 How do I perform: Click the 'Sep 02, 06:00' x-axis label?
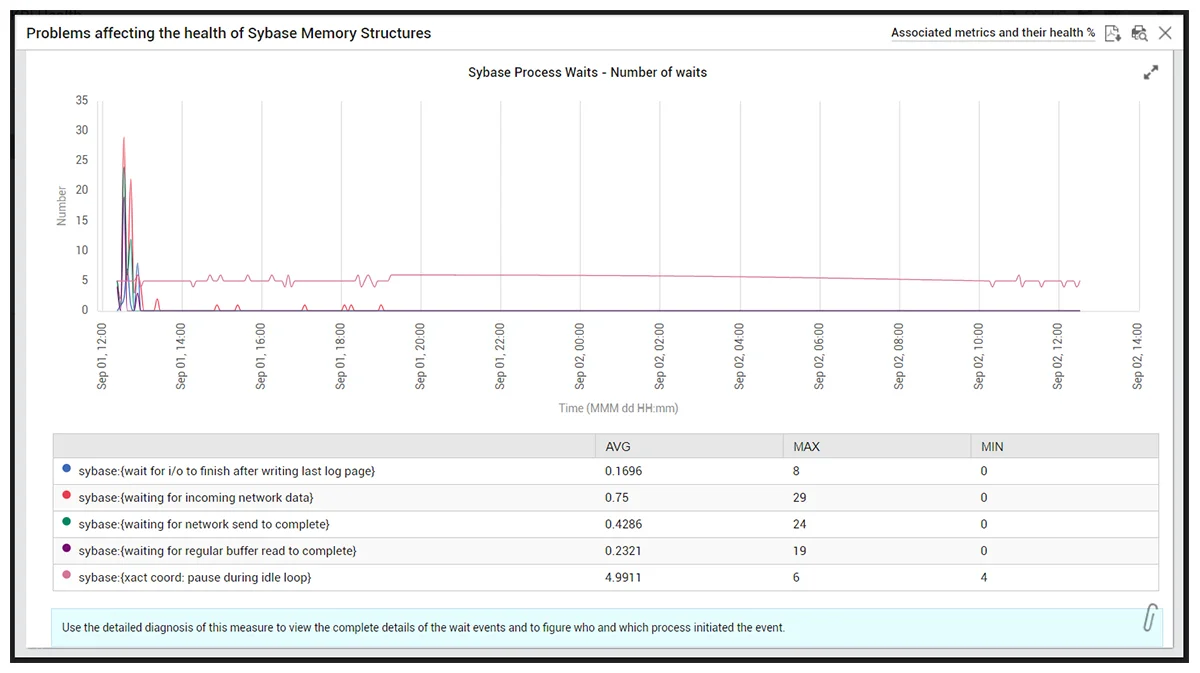pos(820,356)
